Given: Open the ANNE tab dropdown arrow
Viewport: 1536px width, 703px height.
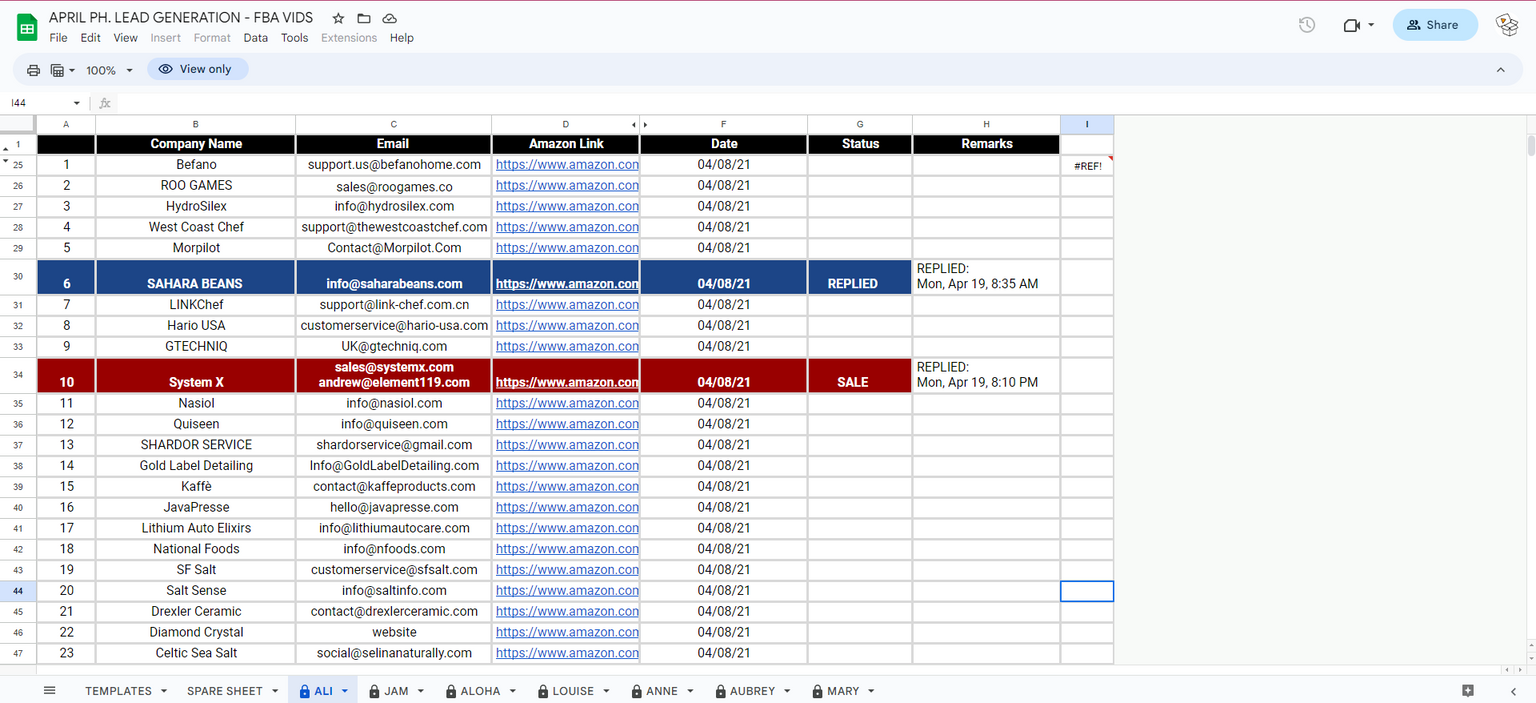Looking at the screenshot, I should pyautogui.click(x=690, y=691).
